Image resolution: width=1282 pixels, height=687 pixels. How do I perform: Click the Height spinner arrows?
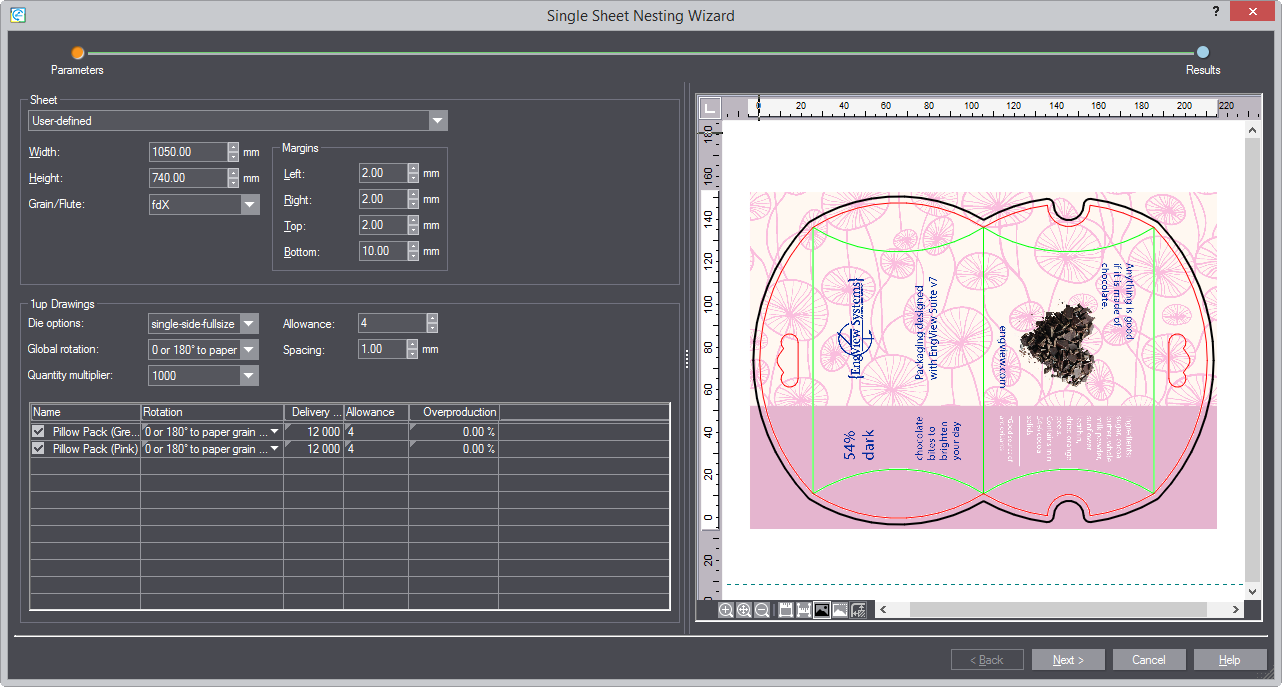click(234, 178)
